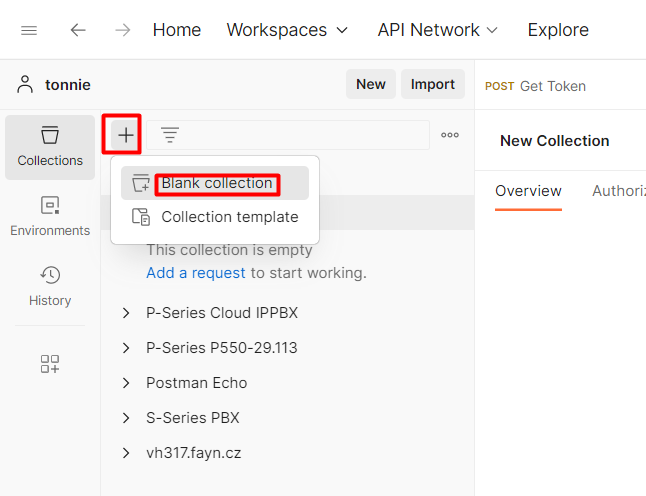
Task: Select the P-Series P550-29.113 collection name
Action: pyautogui.click(x=222, y=348)
